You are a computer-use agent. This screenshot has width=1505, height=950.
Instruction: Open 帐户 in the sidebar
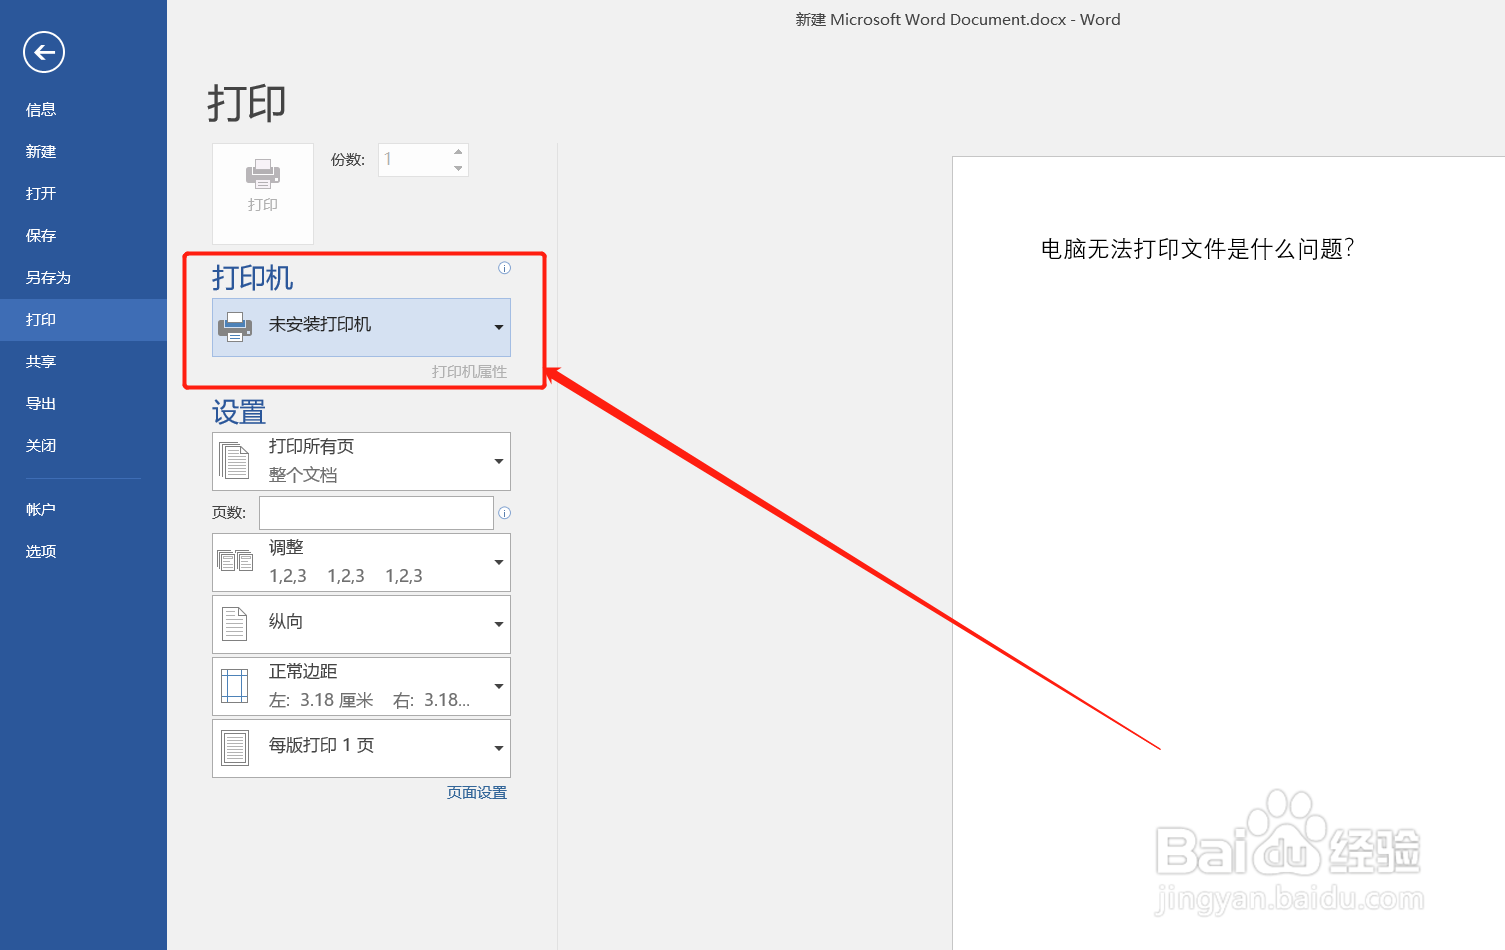[x=83, y=510]
